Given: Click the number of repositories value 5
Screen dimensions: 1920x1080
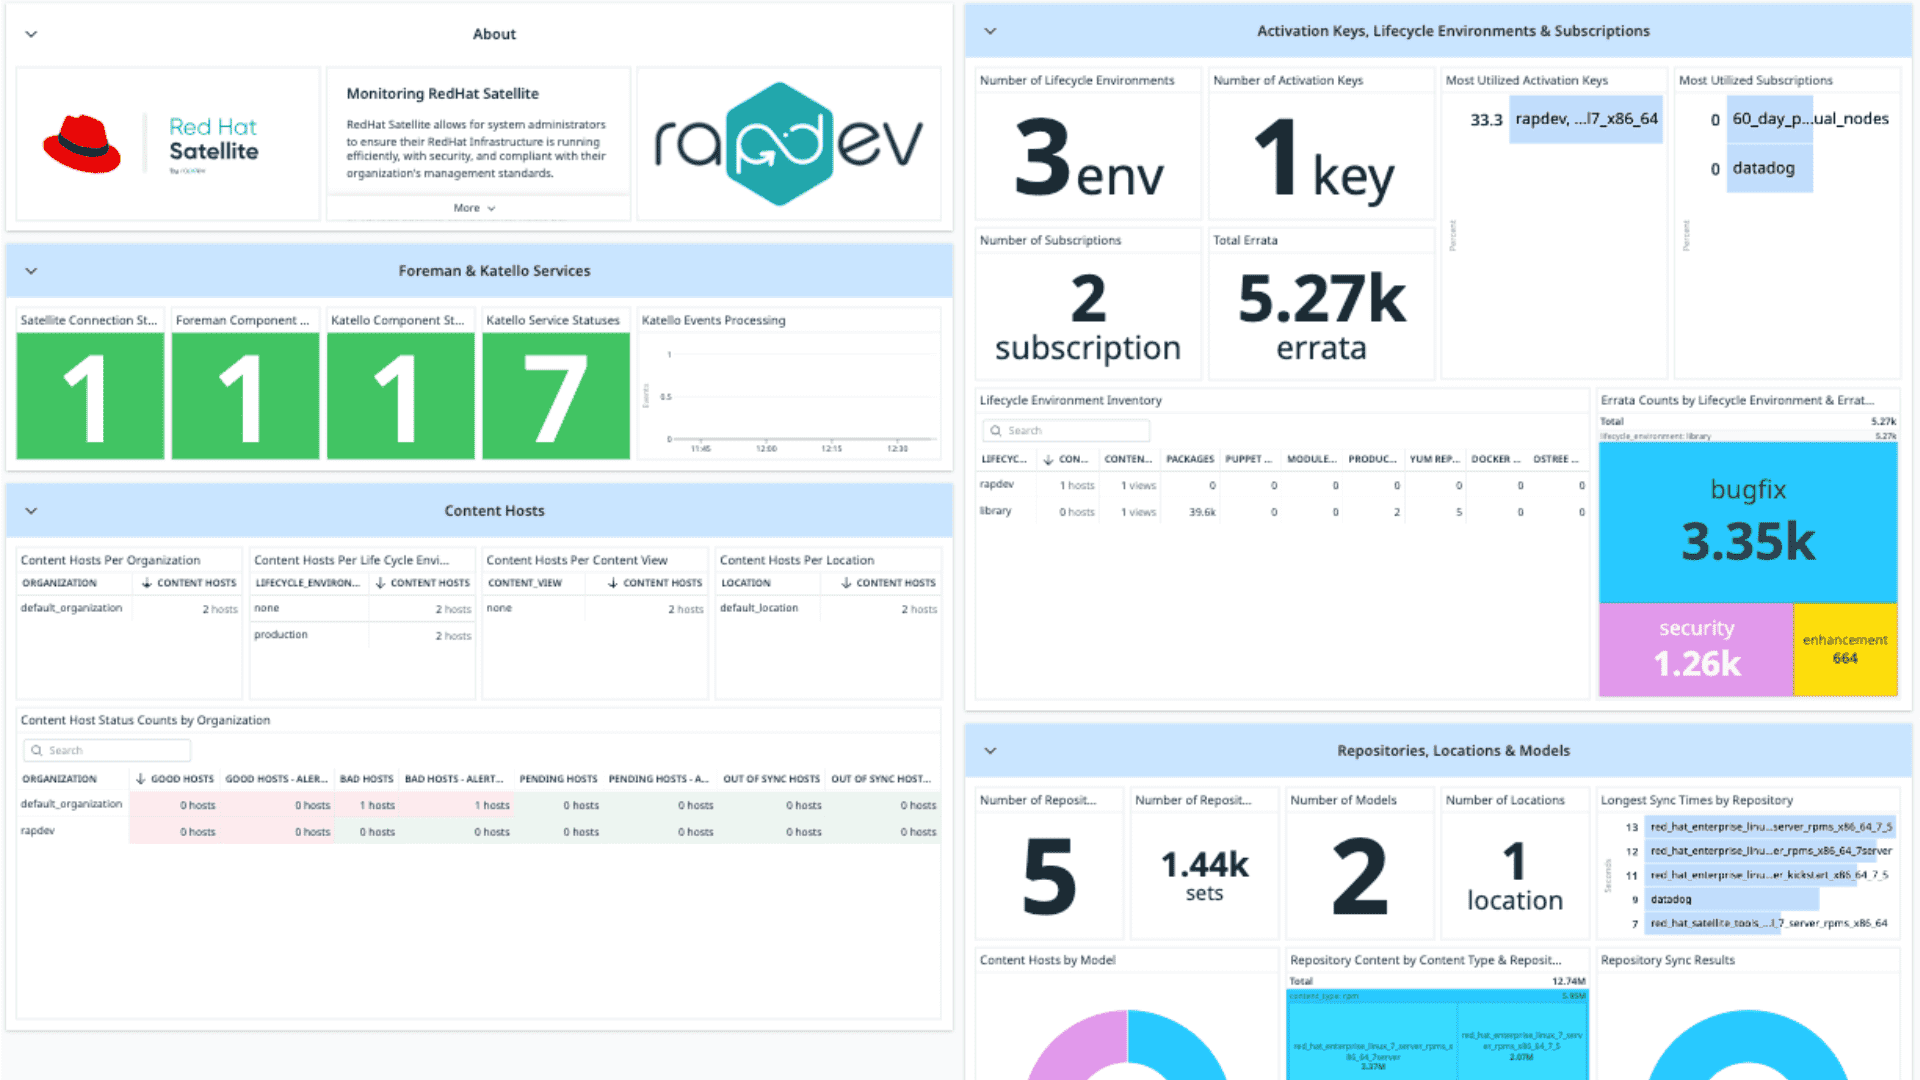Looking at the screenshot, I should (1049, 878).
